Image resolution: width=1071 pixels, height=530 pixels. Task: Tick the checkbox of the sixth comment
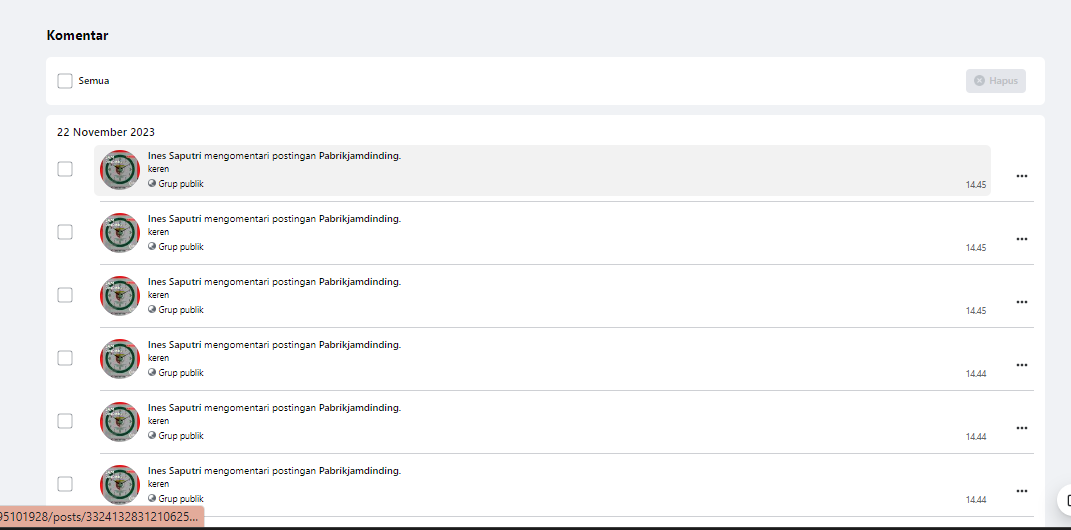[65, 484]
